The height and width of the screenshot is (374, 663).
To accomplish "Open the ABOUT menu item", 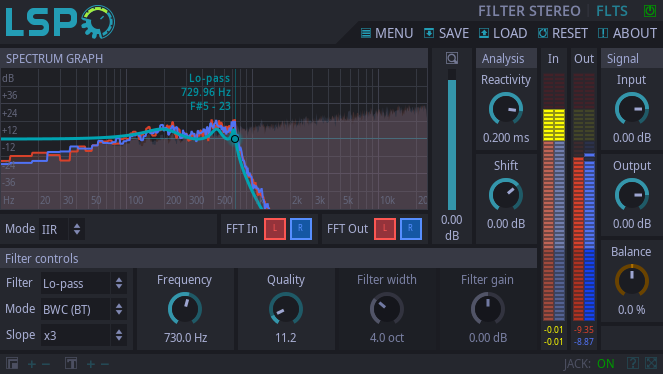I will pyautogui.click(x=627, y=33).
